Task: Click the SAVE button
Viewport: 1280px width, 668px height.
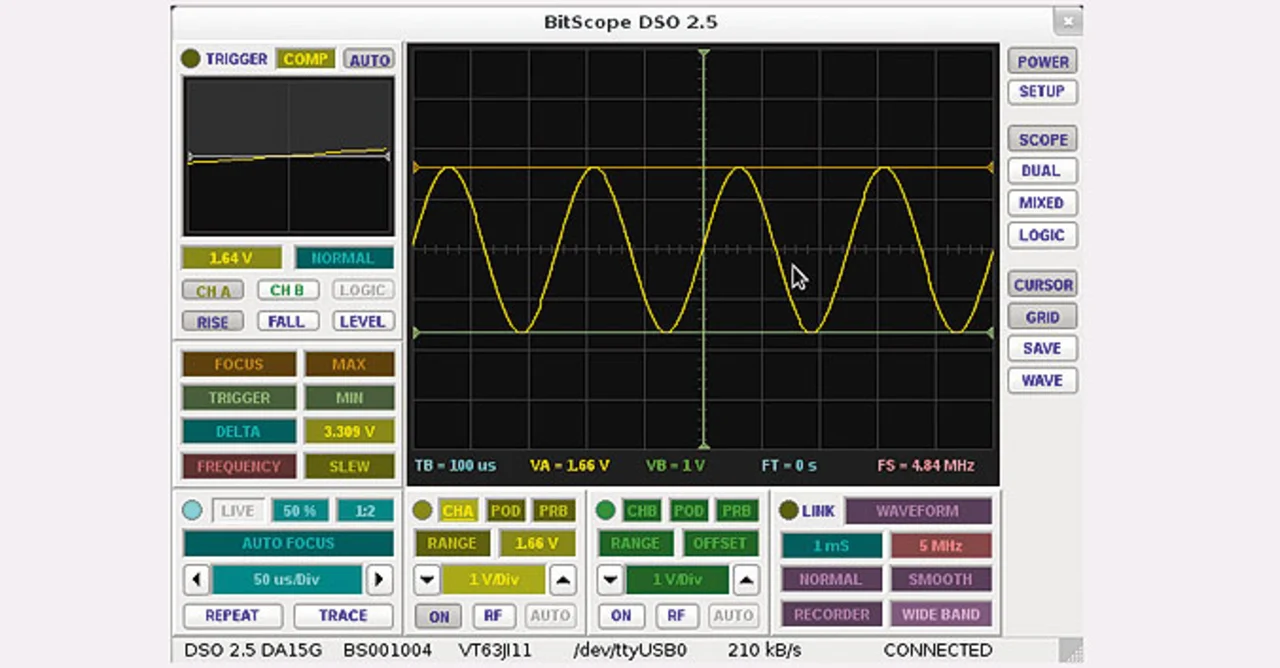Action: (1042, 348)
